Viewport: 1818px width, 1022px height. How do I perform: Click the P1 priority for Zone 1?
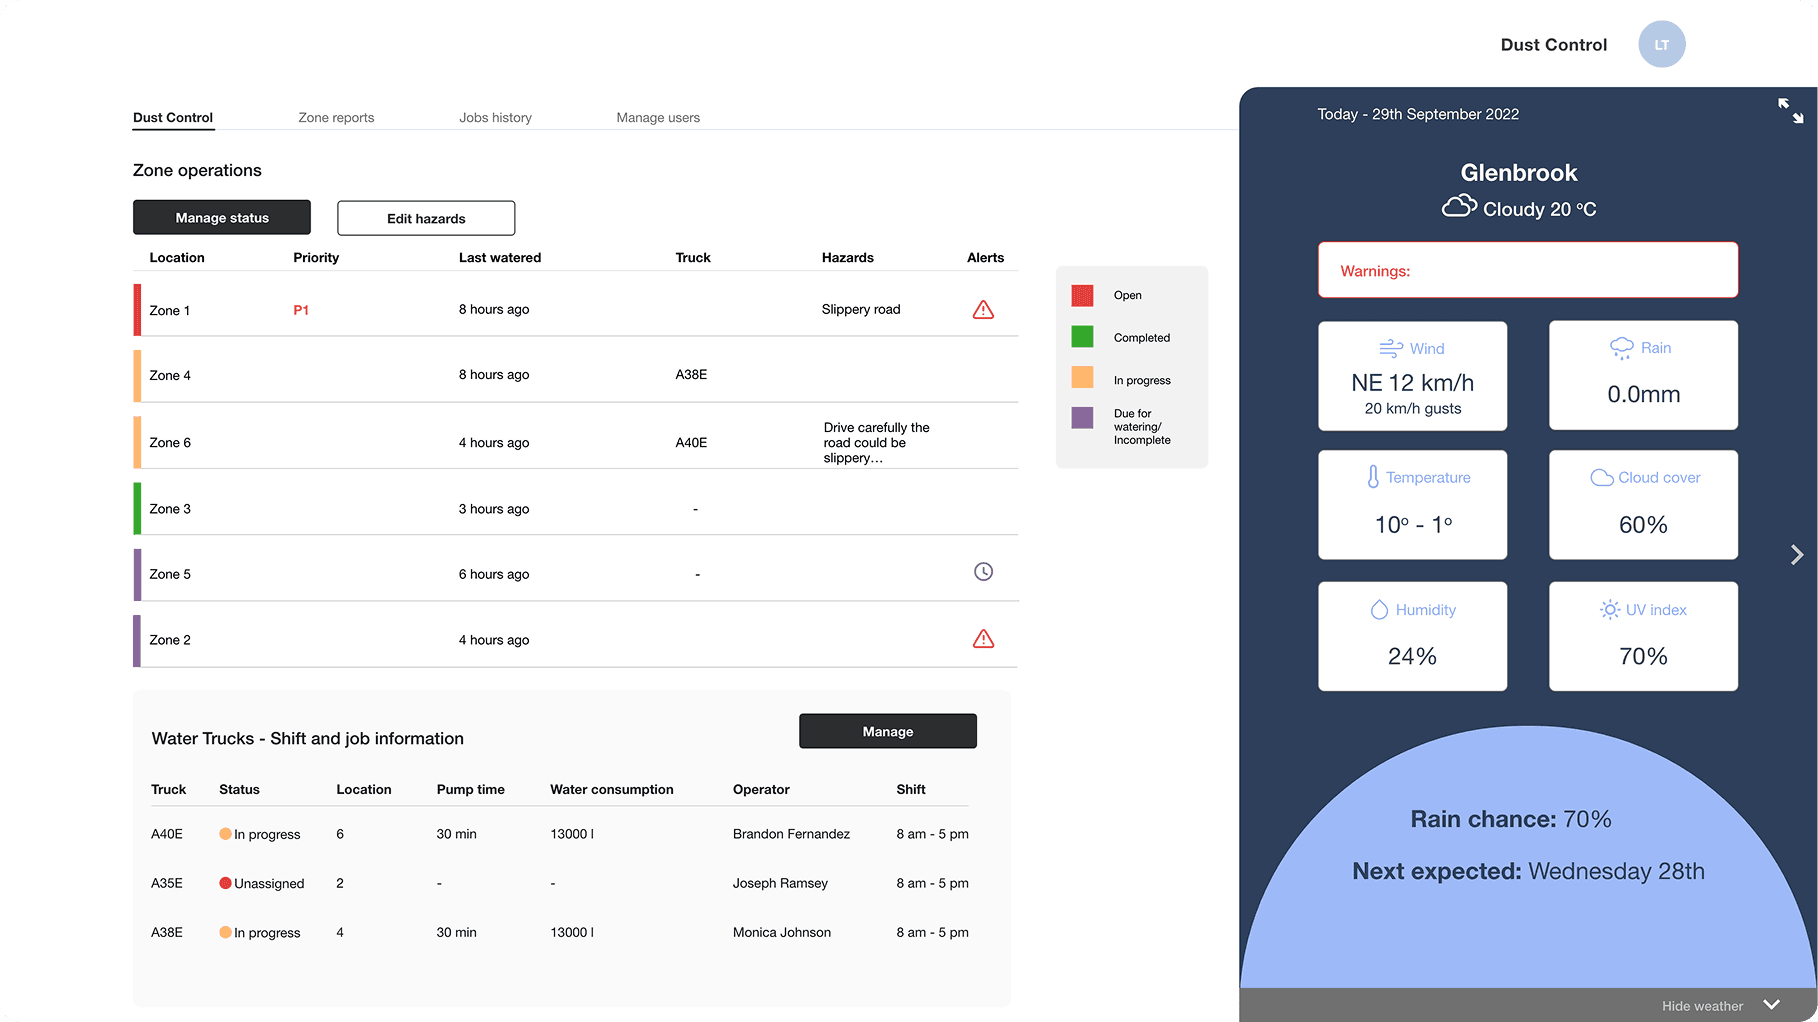pos(301,310)
